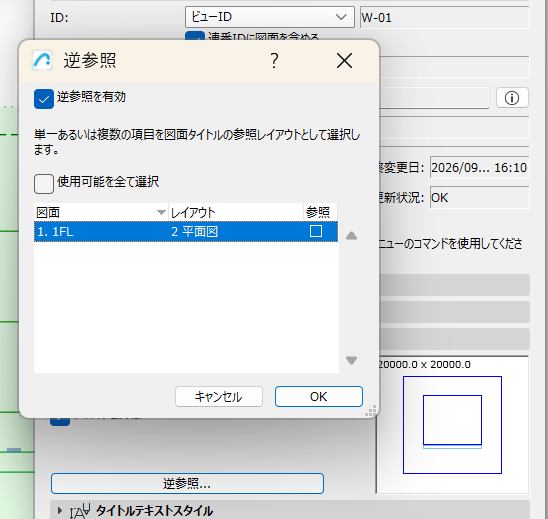Expand the タイトルテキストスタイル section
Screen dimensions: 548x519
point(60,511)
